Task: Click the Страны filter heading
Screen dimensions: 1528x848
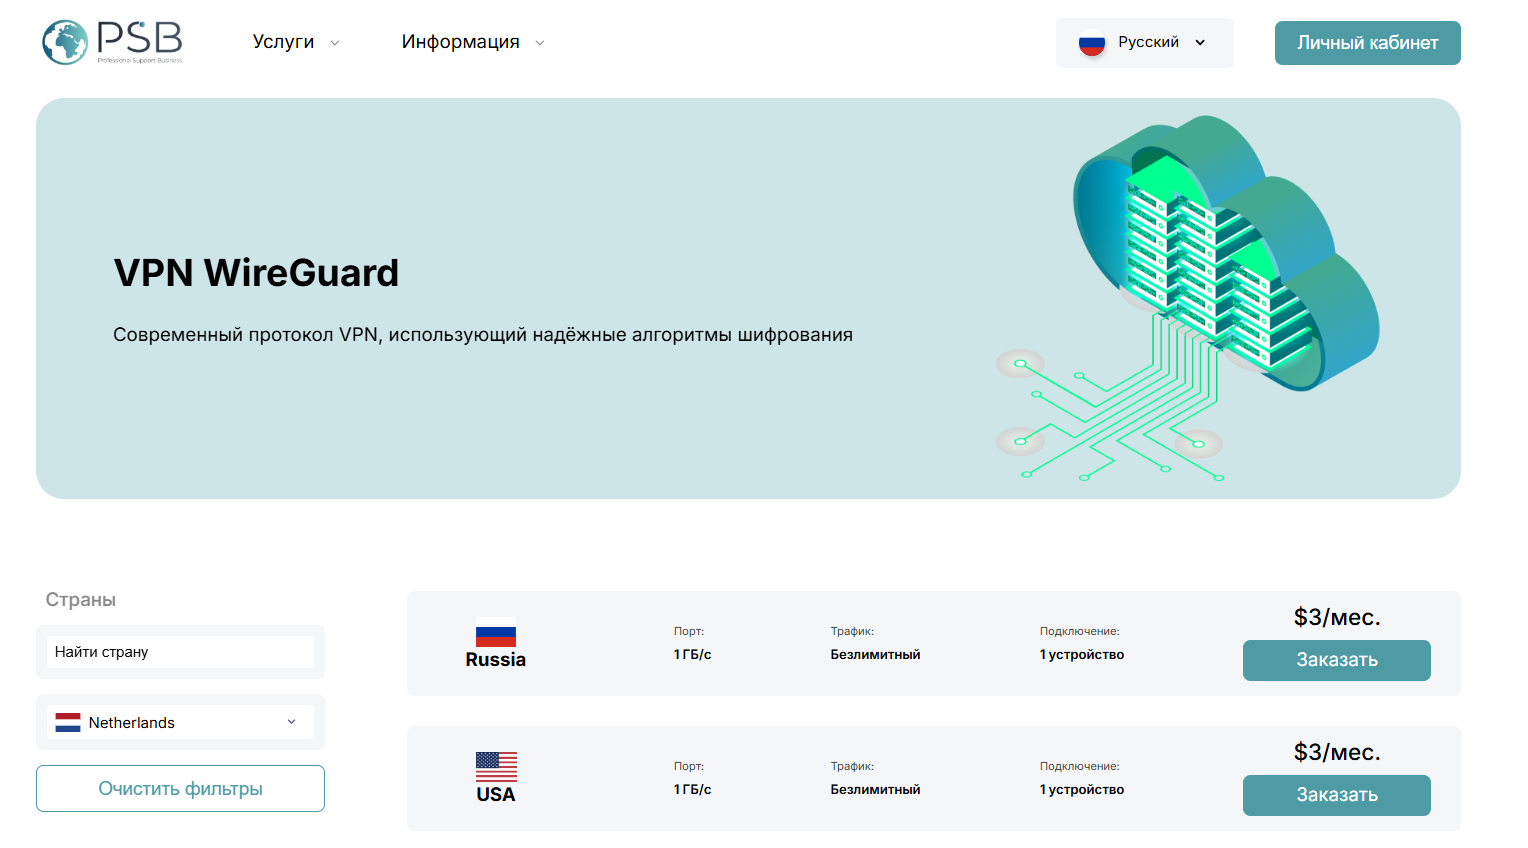Action: click(x=81, y=600)
